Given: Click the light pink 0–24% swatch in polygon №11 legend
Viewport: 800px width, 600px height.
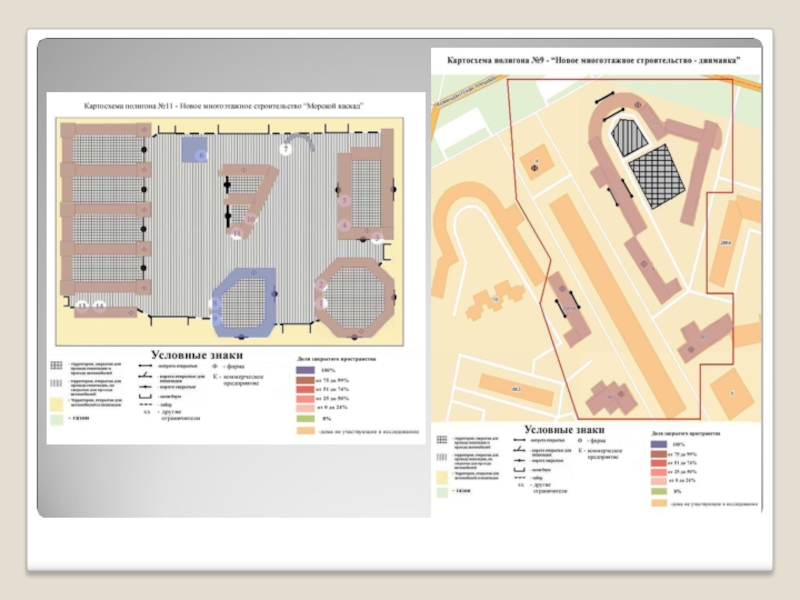Looking at the screenshot, I should (x=305, y=408).
